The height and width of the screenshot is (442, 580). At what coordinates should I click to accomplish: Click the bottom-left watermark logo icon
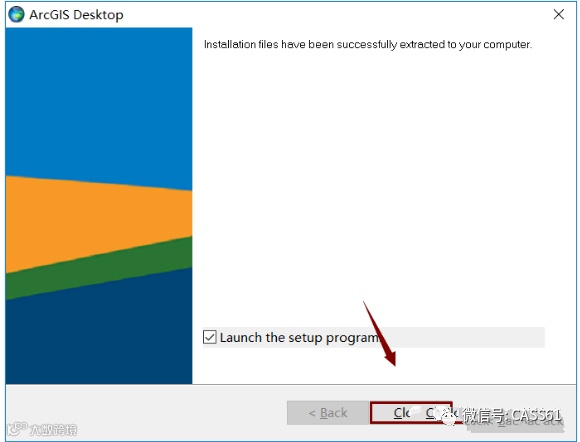coord(17,428)
